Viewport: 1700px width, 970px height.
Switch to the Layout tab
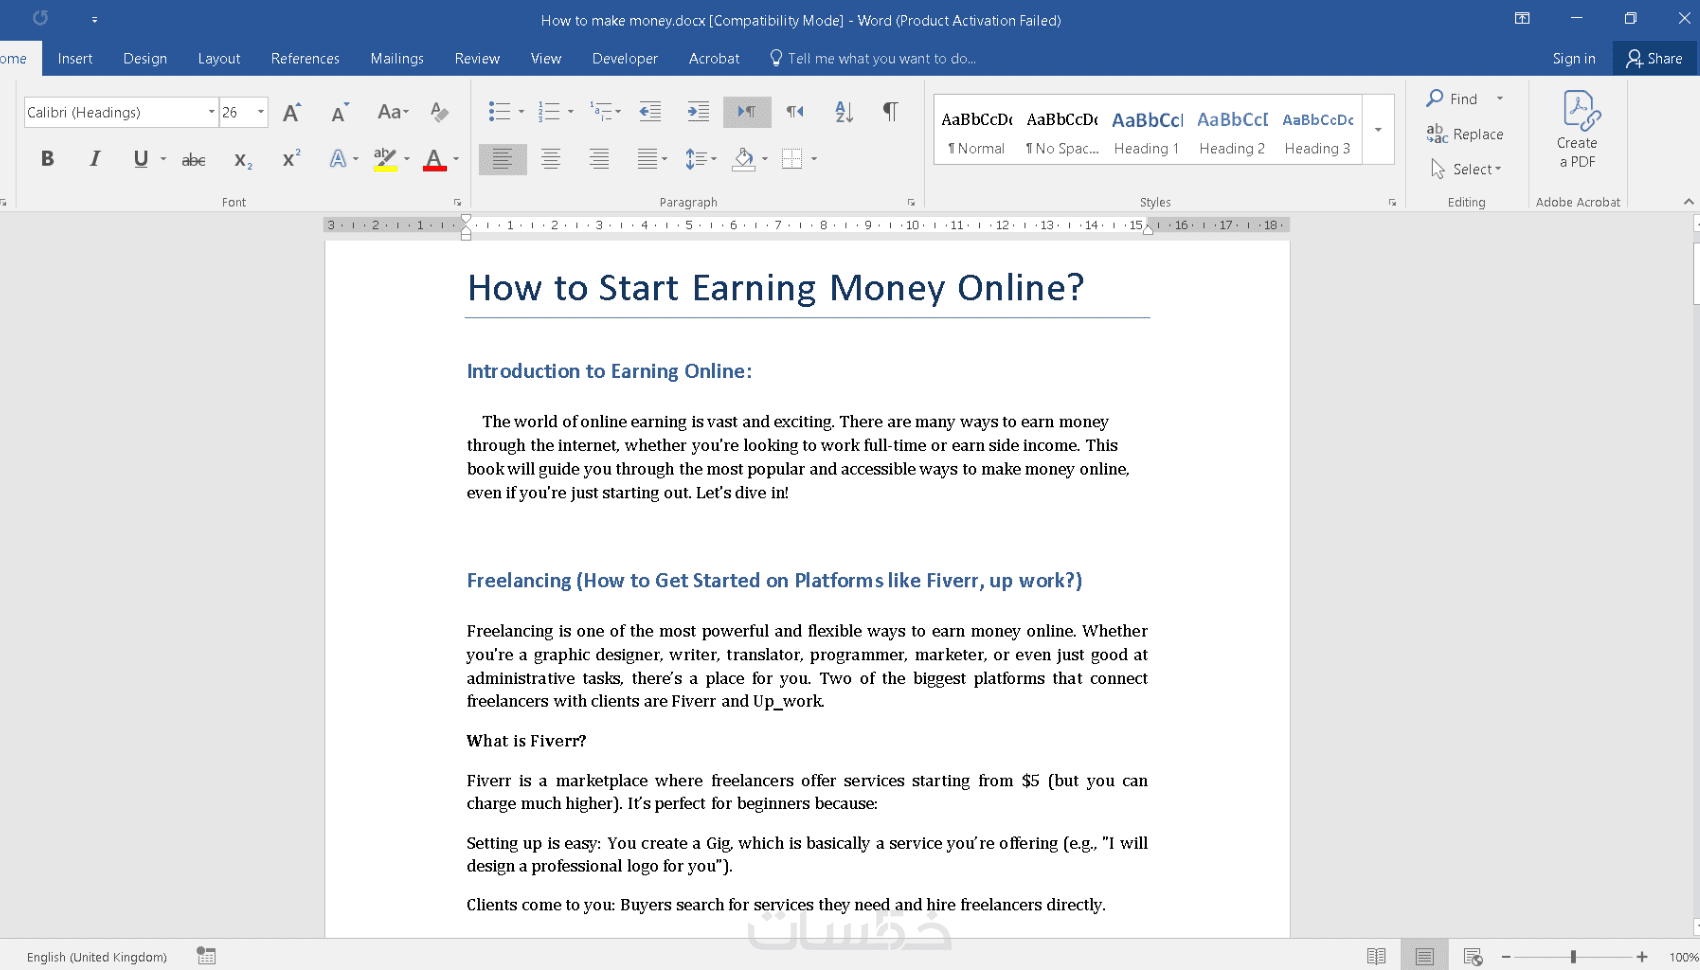point(219,58)
